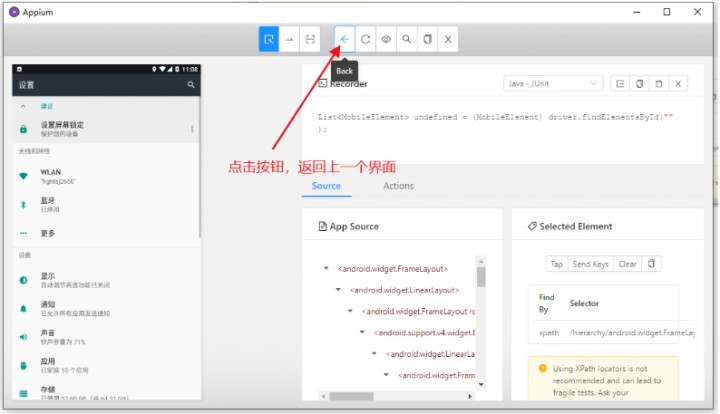This screenshot has height=414, width=720.
Task: Collapse the second-level FrameLayout node arrow
Action: tap(350, 311)
